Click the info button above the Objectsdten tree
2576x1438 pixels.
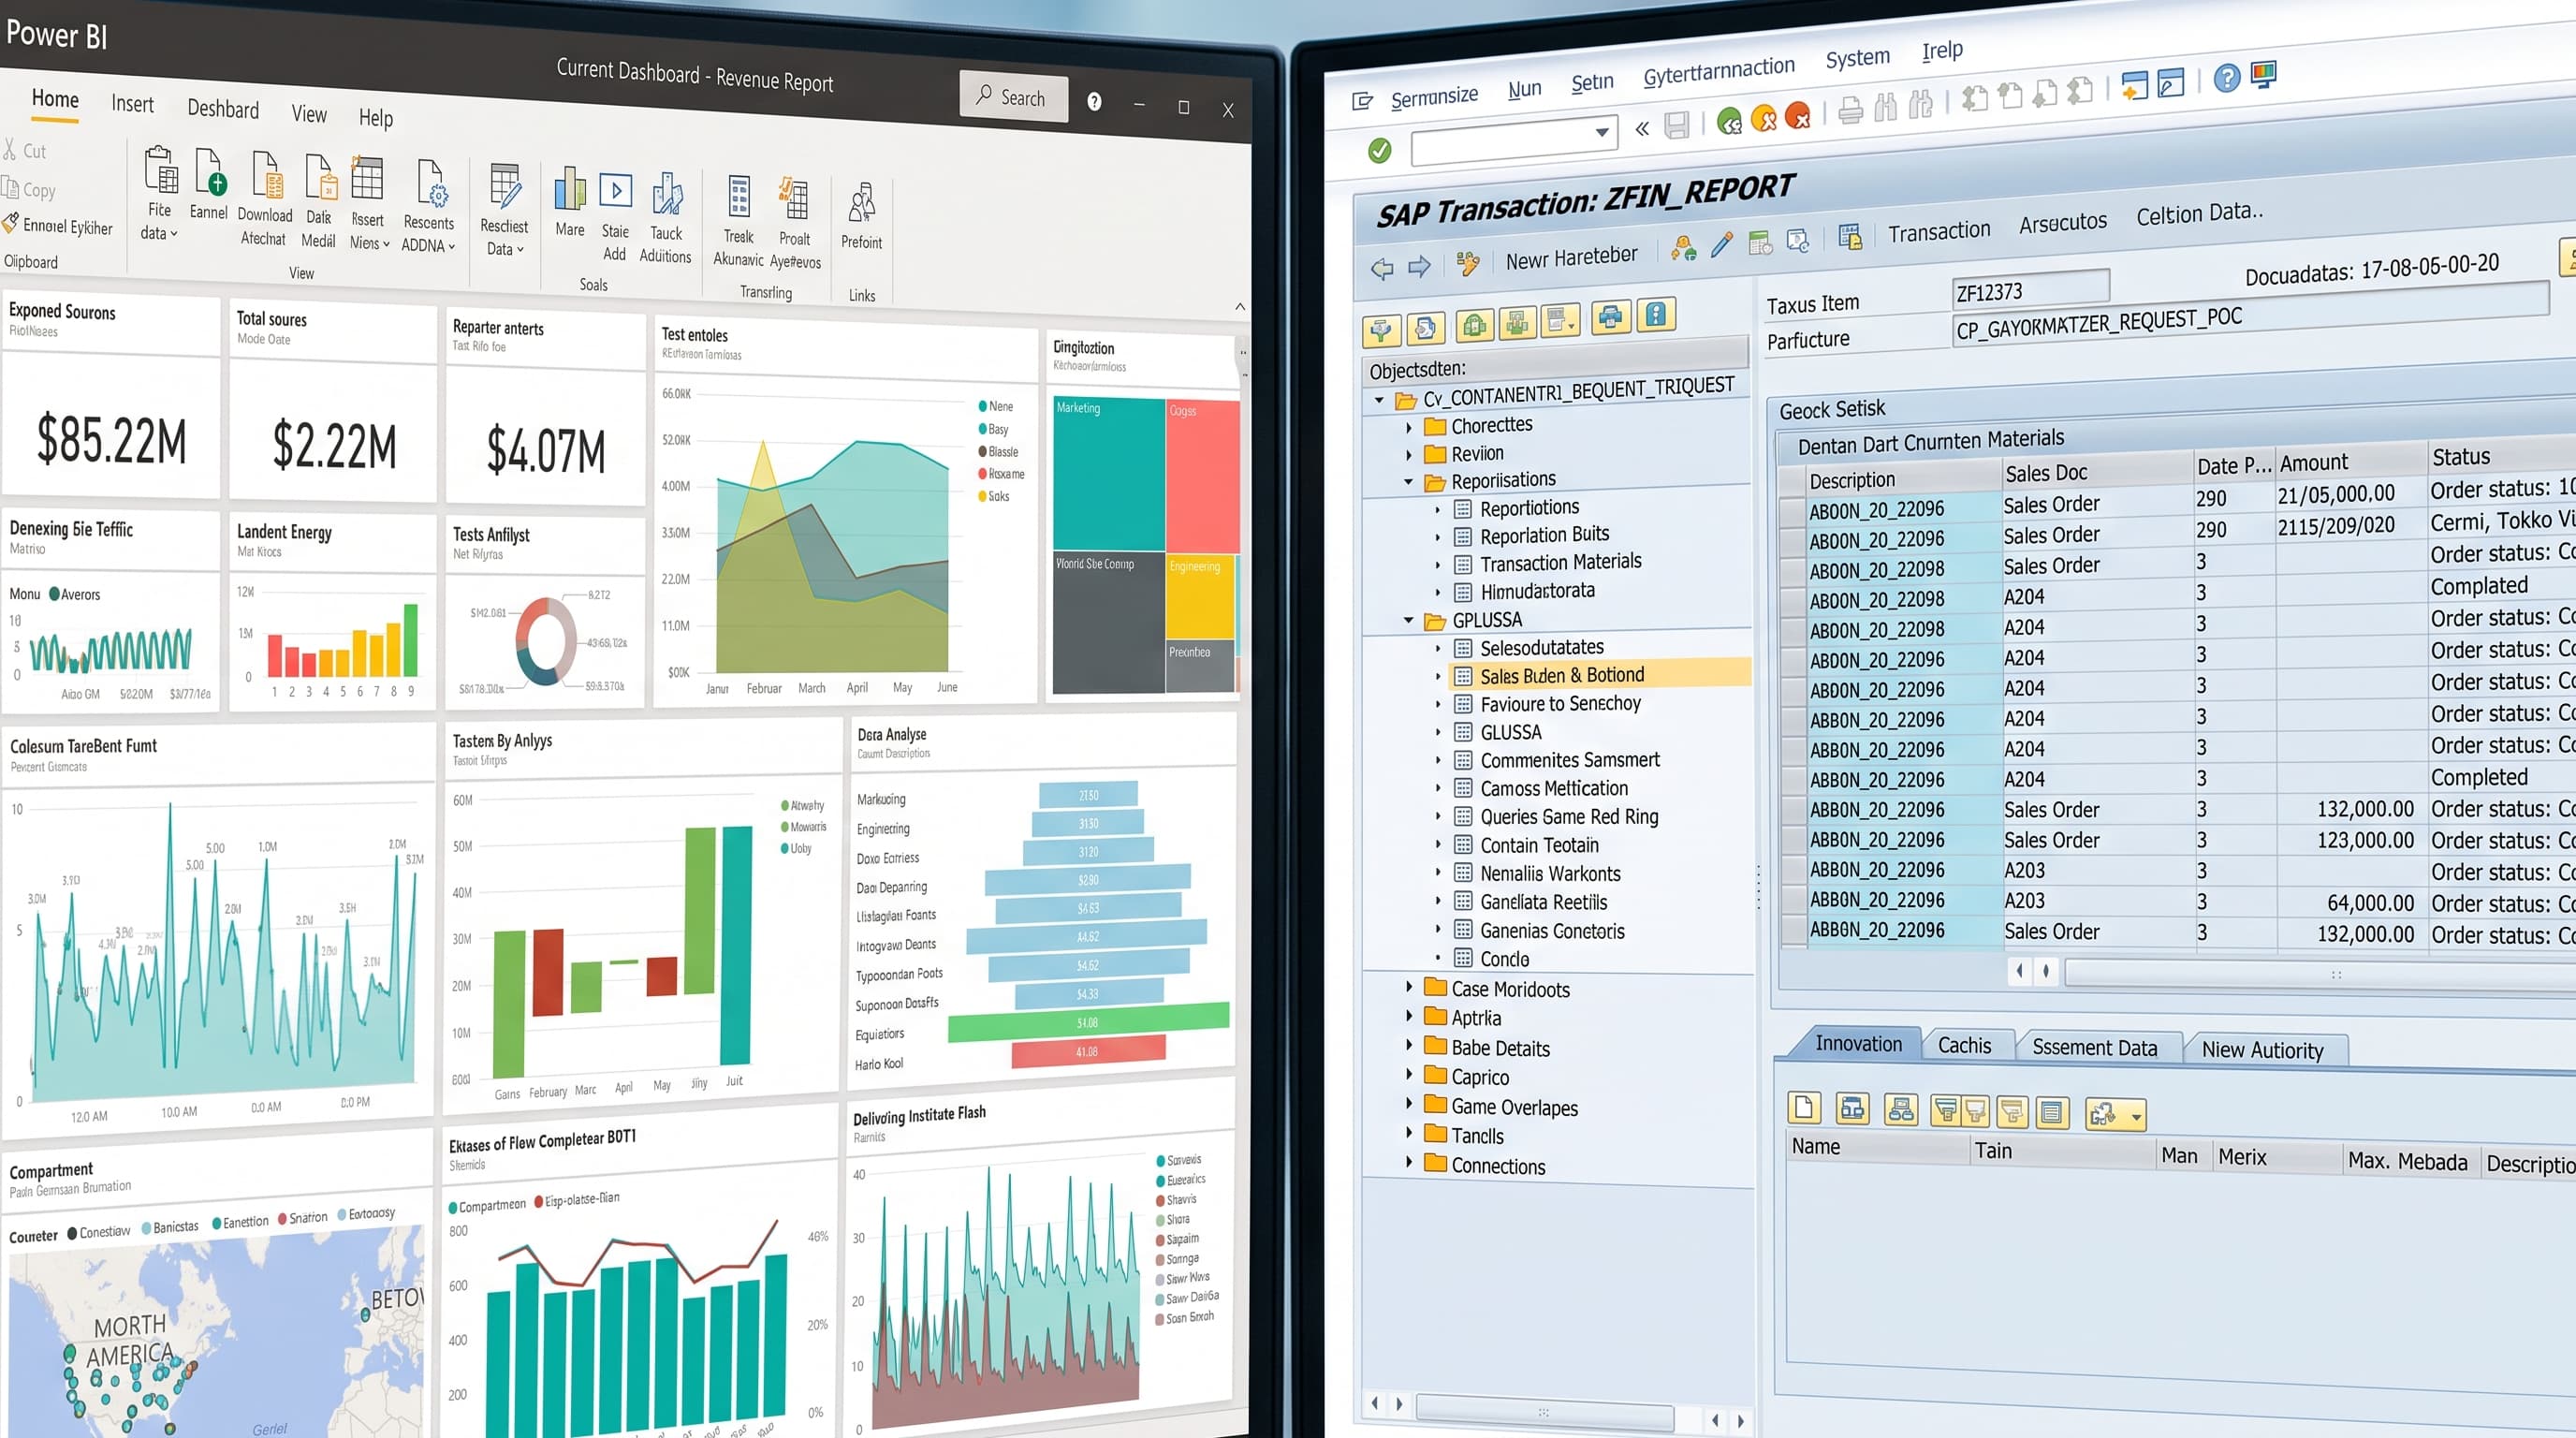[1657, 315]
